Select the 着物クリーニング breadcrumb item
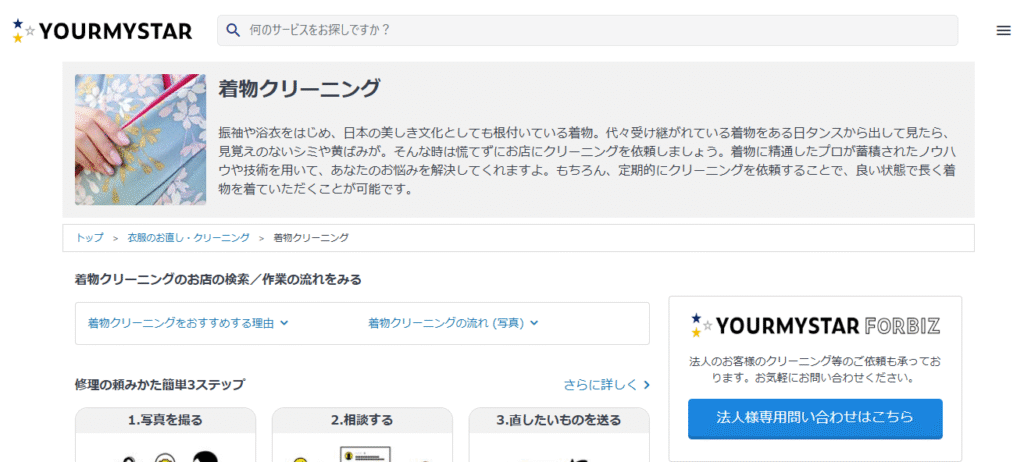This screenshot has height=462, width=1024. (311, 238)
